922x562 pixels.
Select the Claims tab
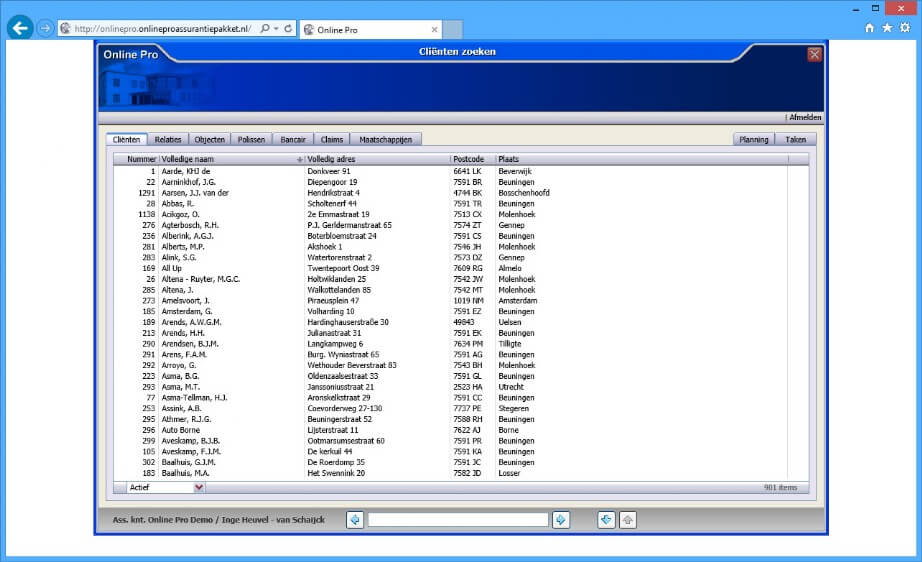pos(332,139)
